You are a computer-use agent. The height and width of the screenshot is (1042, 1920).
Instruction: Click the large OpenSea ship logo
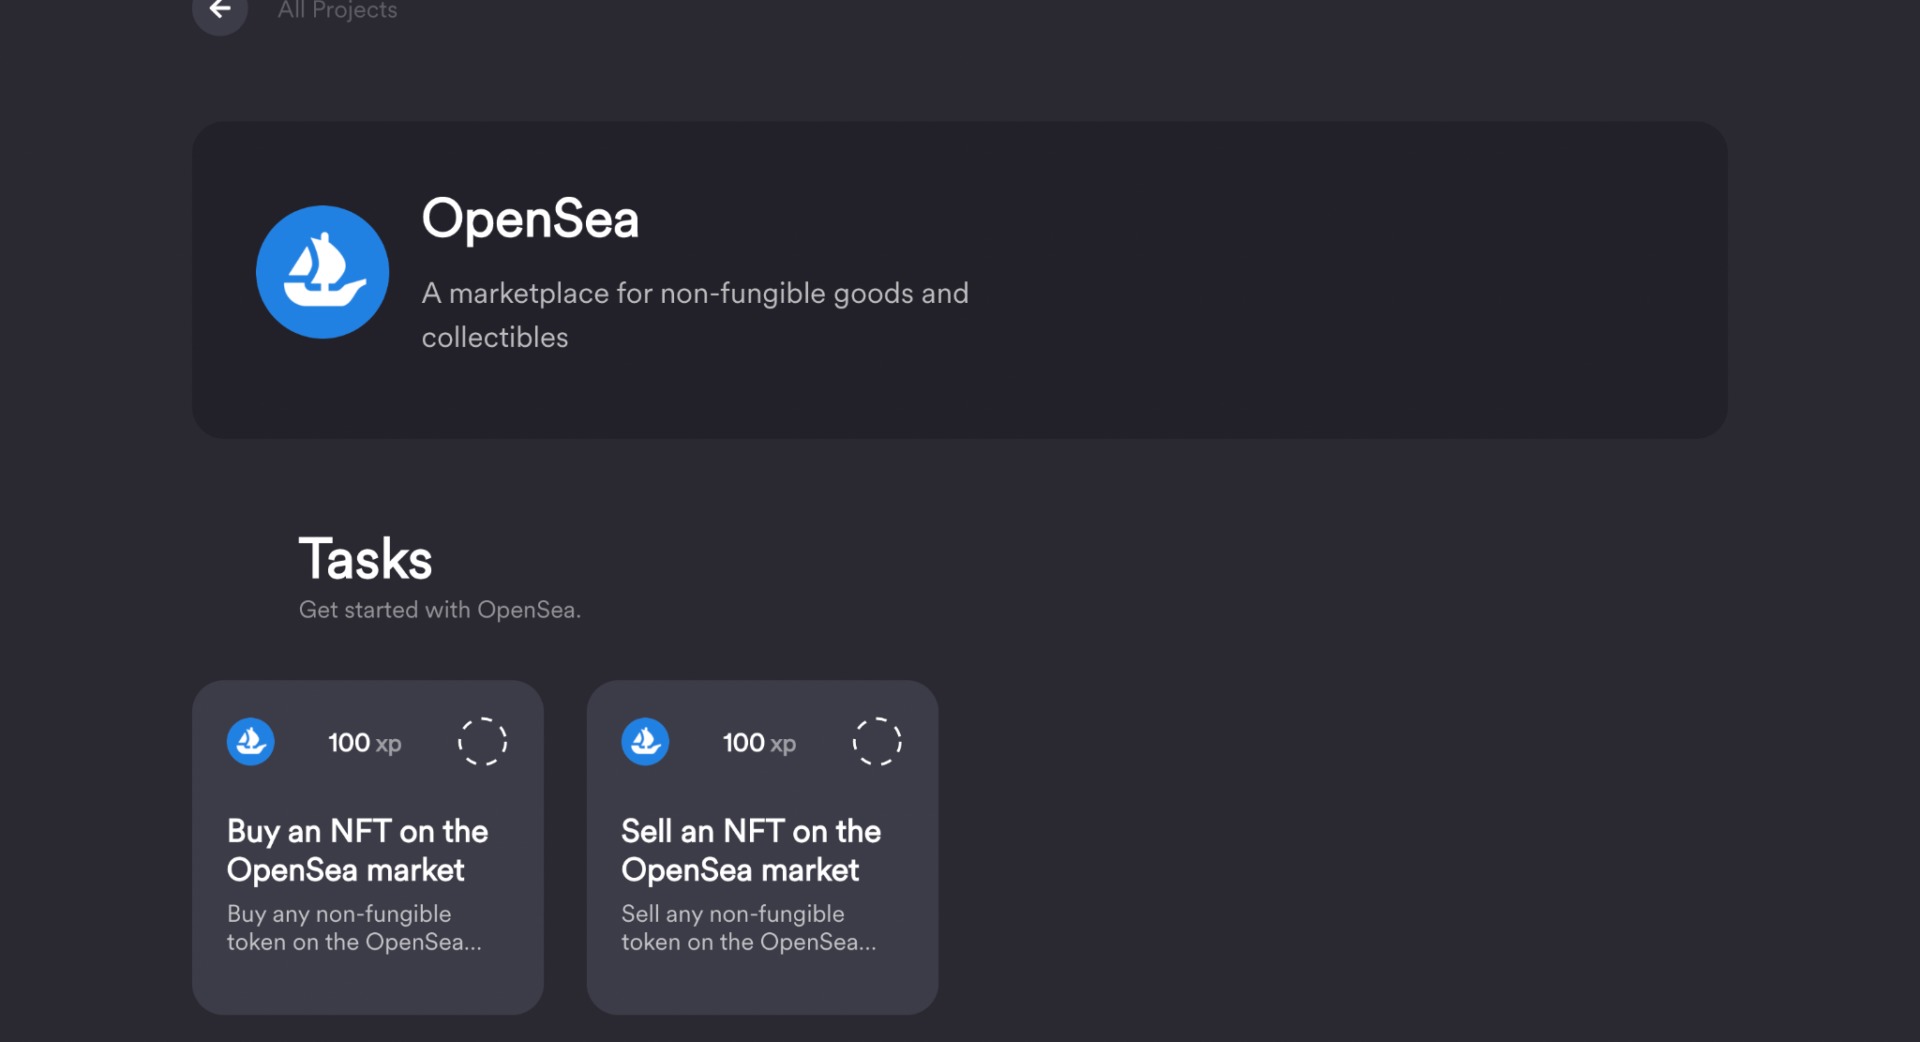click(x=322, y=272)
